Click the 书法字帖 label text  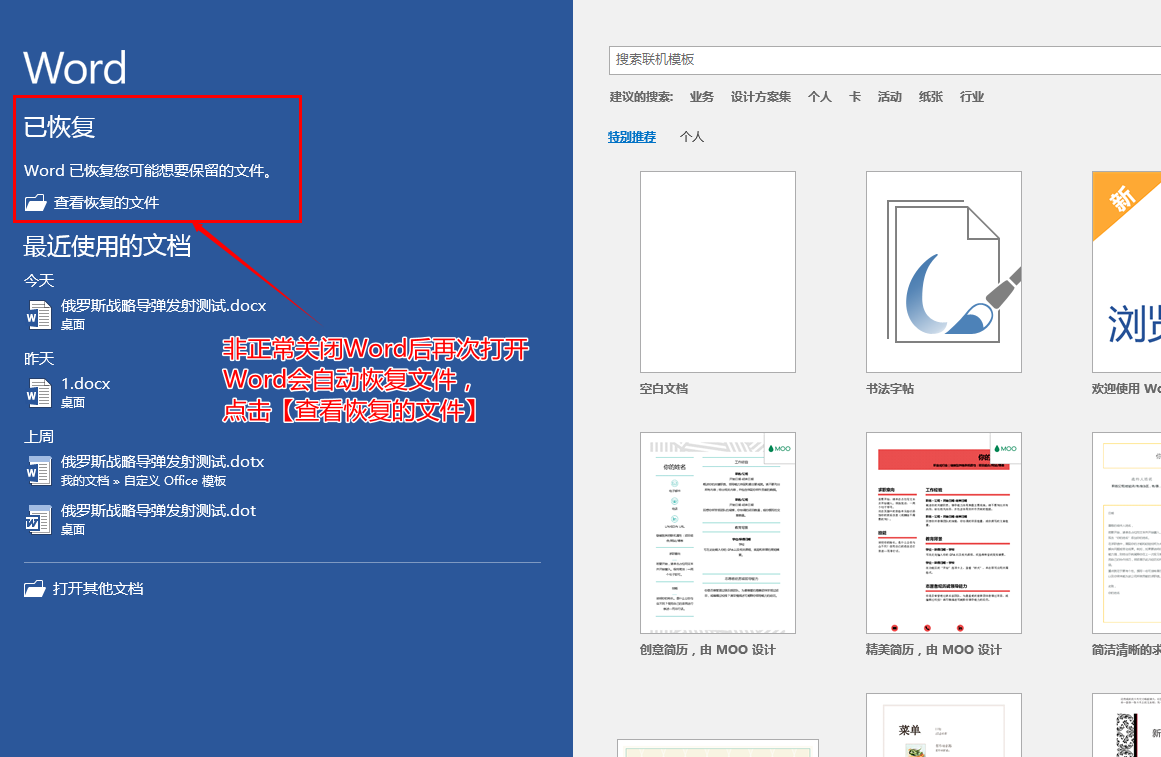[890, 389]
